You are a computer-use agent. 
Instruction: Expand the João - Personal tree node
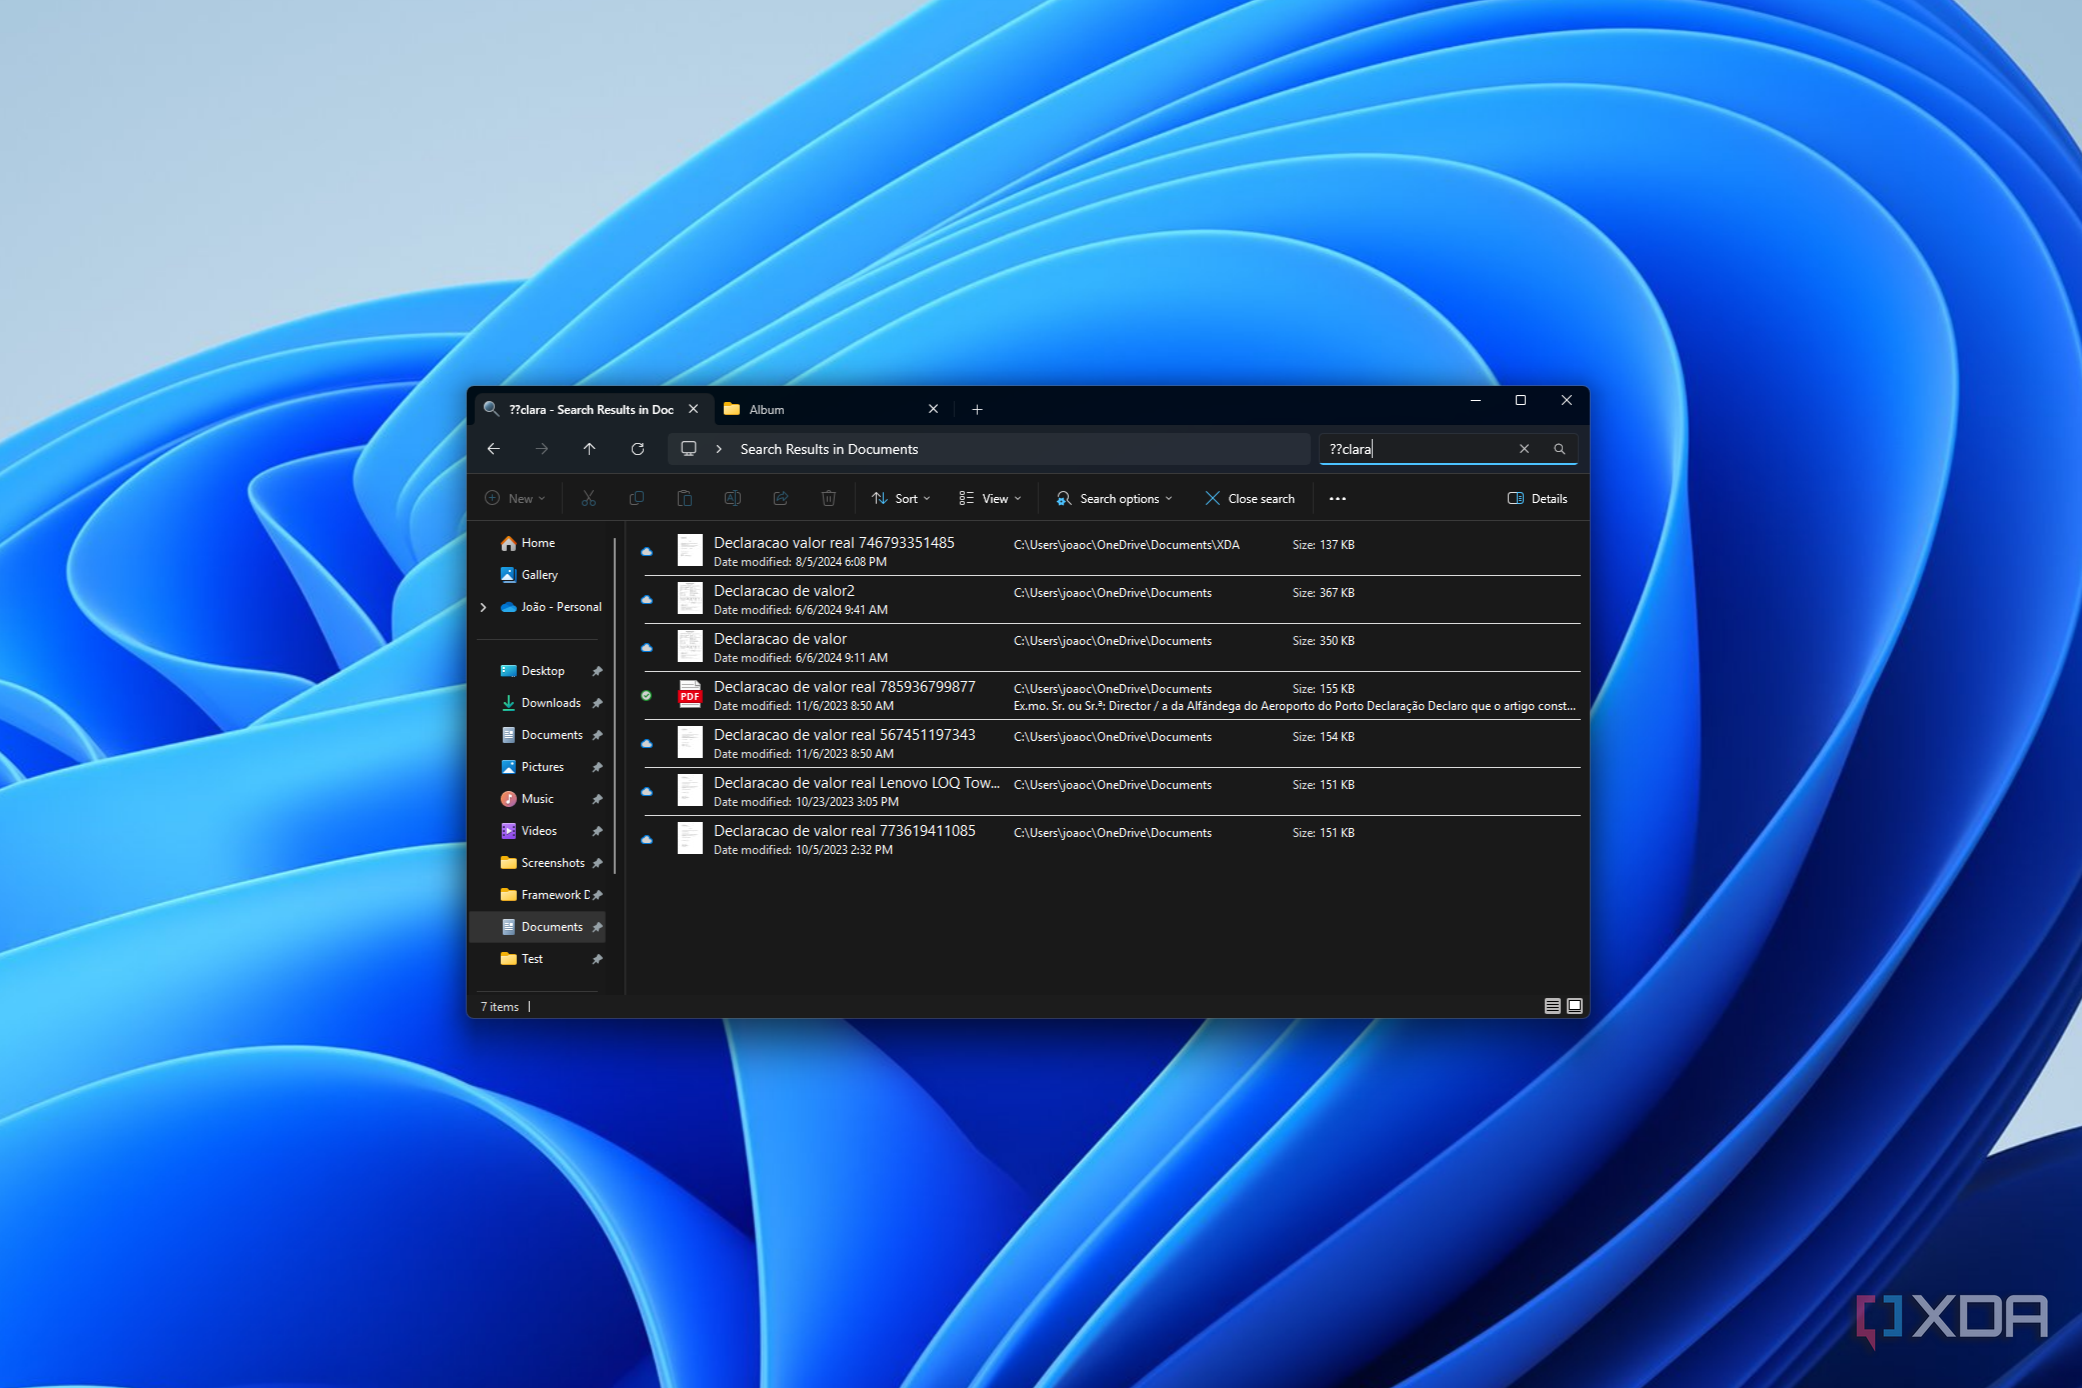point(484,607)
